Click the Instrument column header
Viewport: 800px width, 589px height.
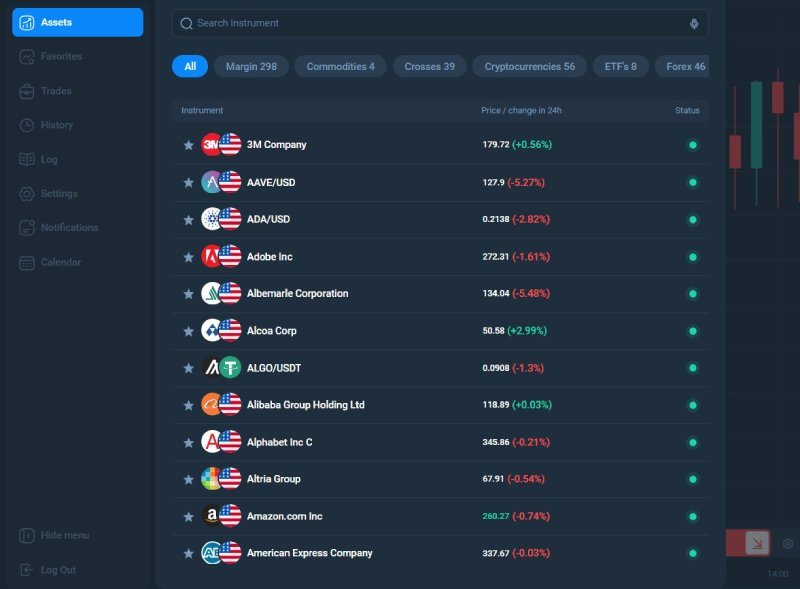click(202, 110)
